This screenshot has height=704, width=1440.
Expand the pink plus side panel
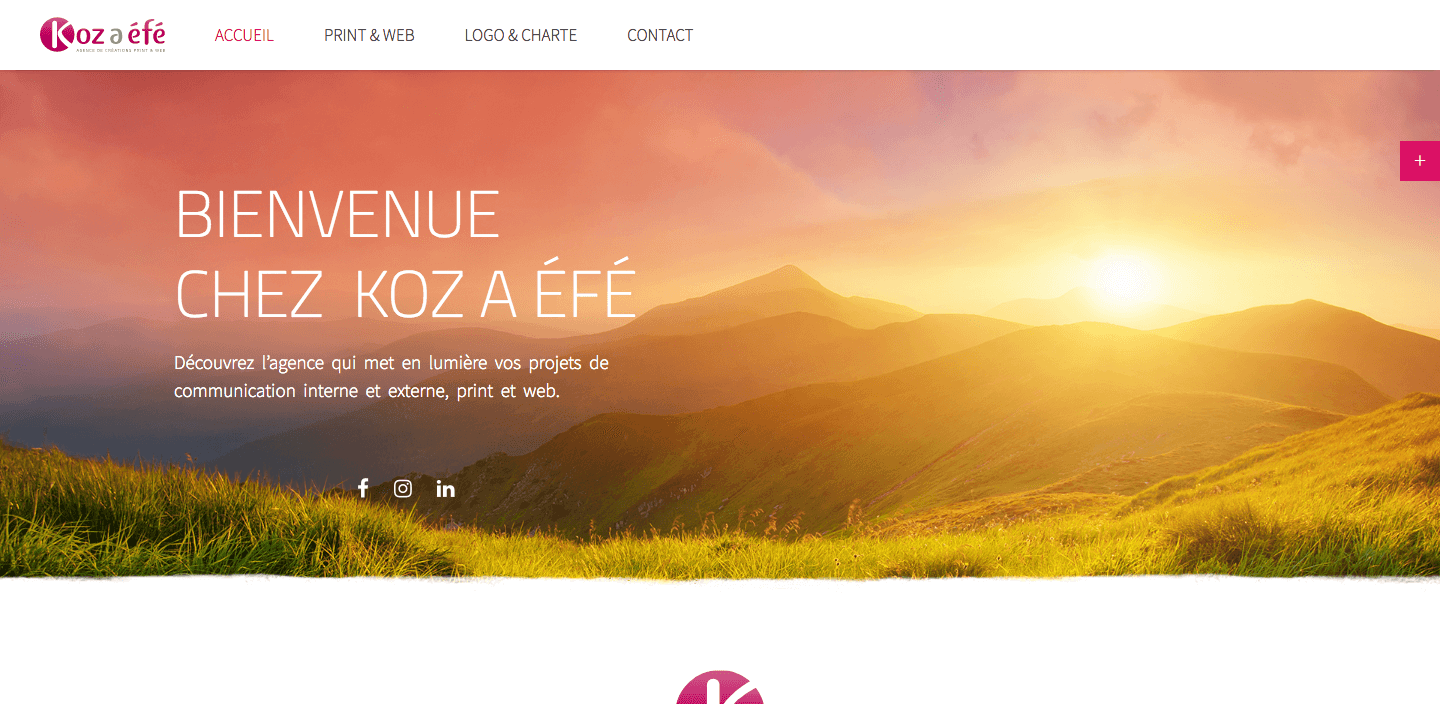(x=1420, y=161)
